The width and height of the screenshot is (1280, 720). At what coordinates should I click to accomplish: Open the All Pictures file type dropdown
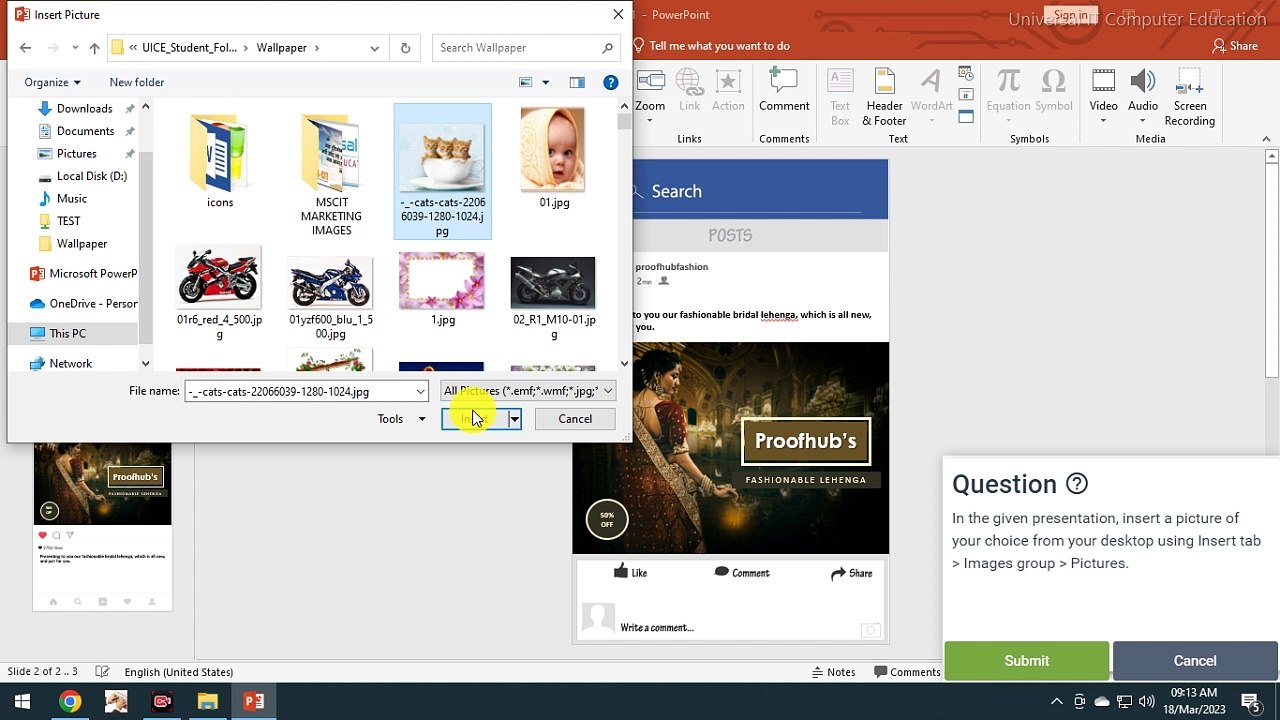(x=528, y=391)
